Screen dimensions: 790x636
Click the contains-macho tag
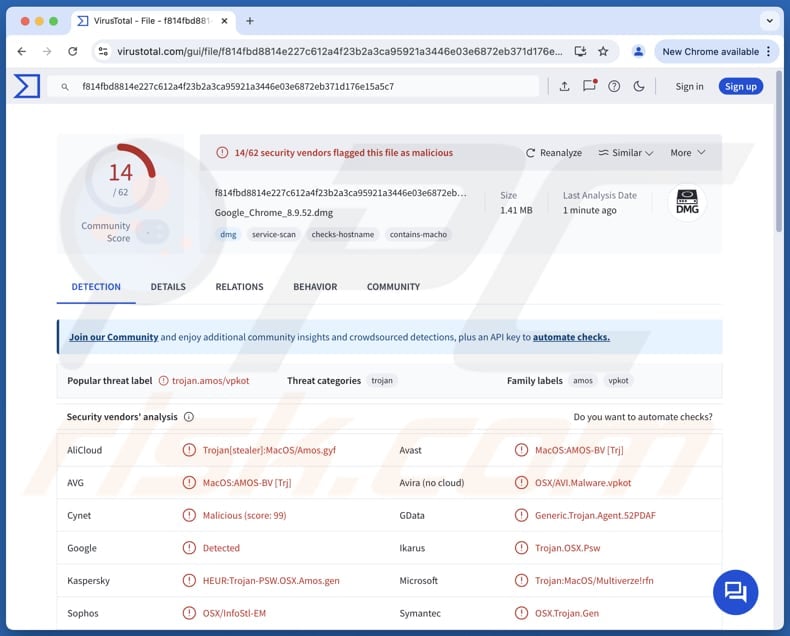click(418, 234)
